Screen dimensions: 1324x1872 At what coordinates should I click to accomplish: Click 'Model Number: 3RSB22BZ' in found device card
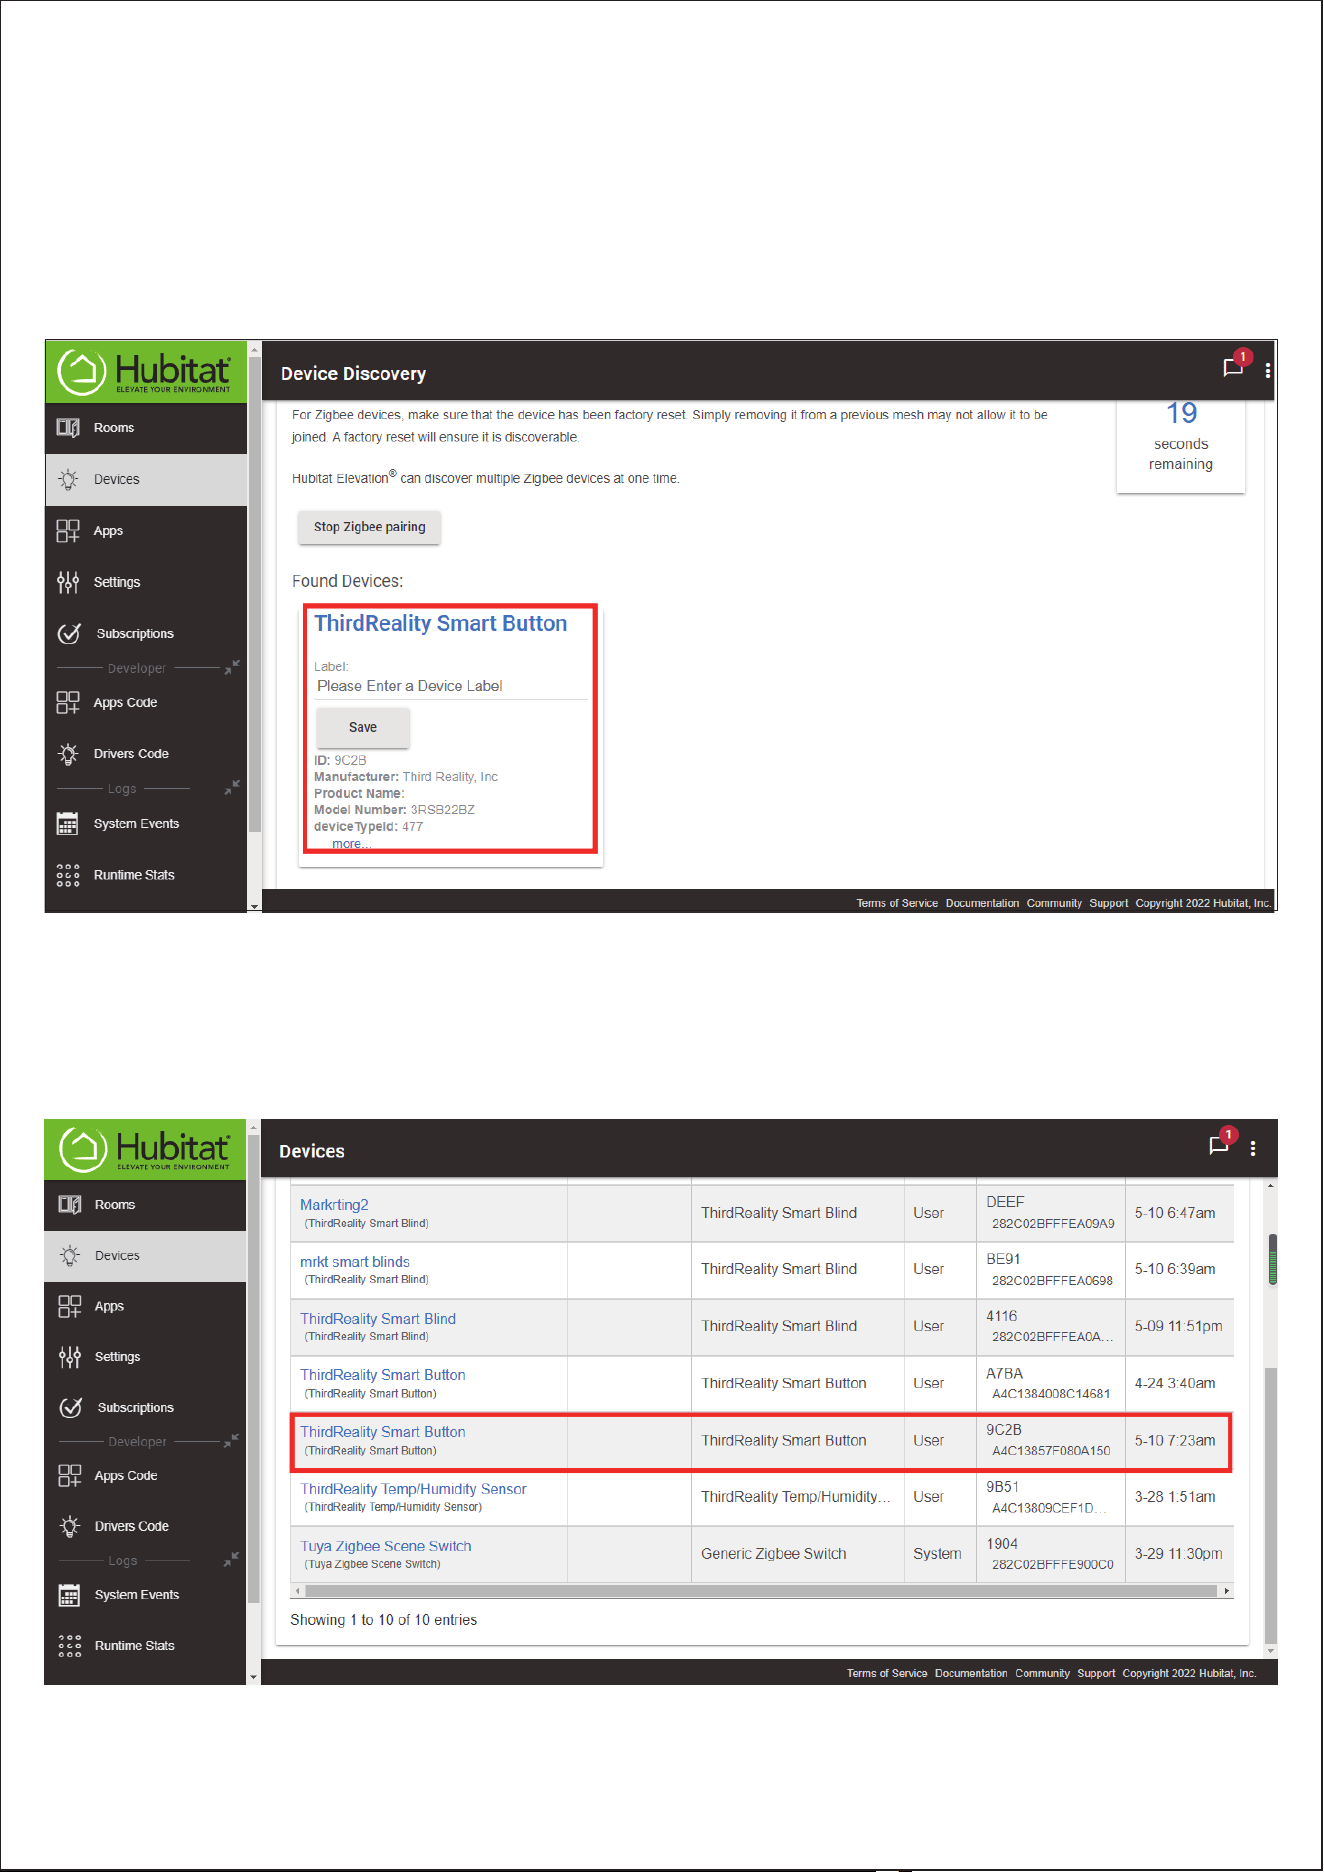coord(394,810)
